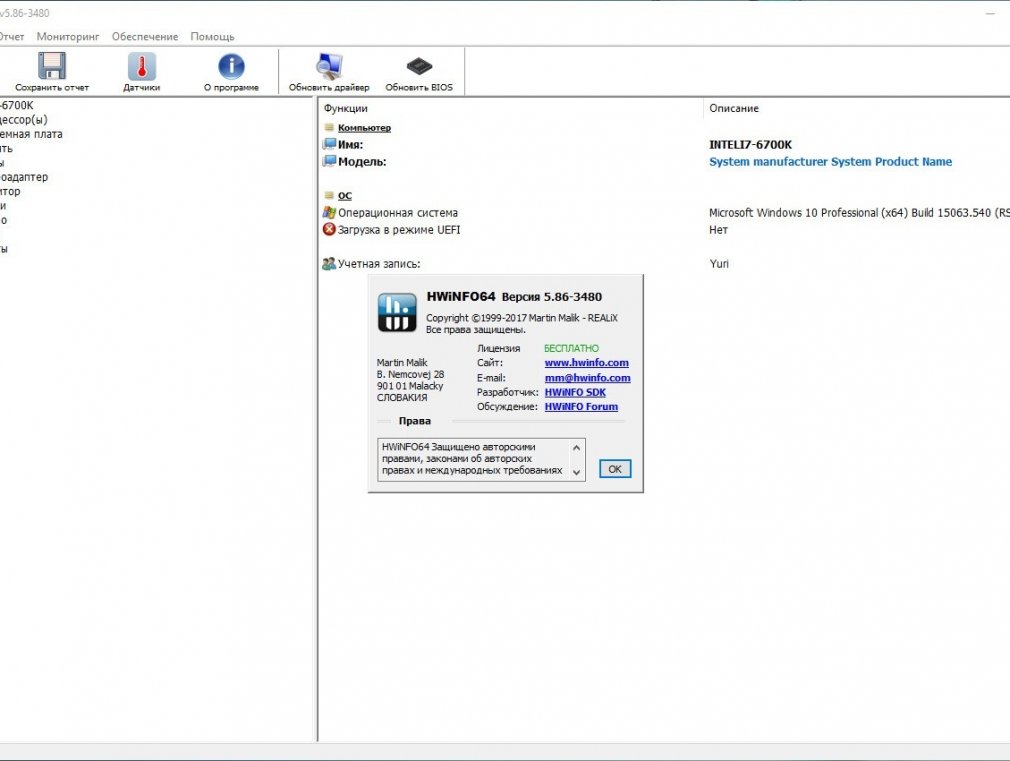Select the Загрузка в режиме UEFI row
The height and width of the screenshot is (761, 1010).
[x=399, y=230]
